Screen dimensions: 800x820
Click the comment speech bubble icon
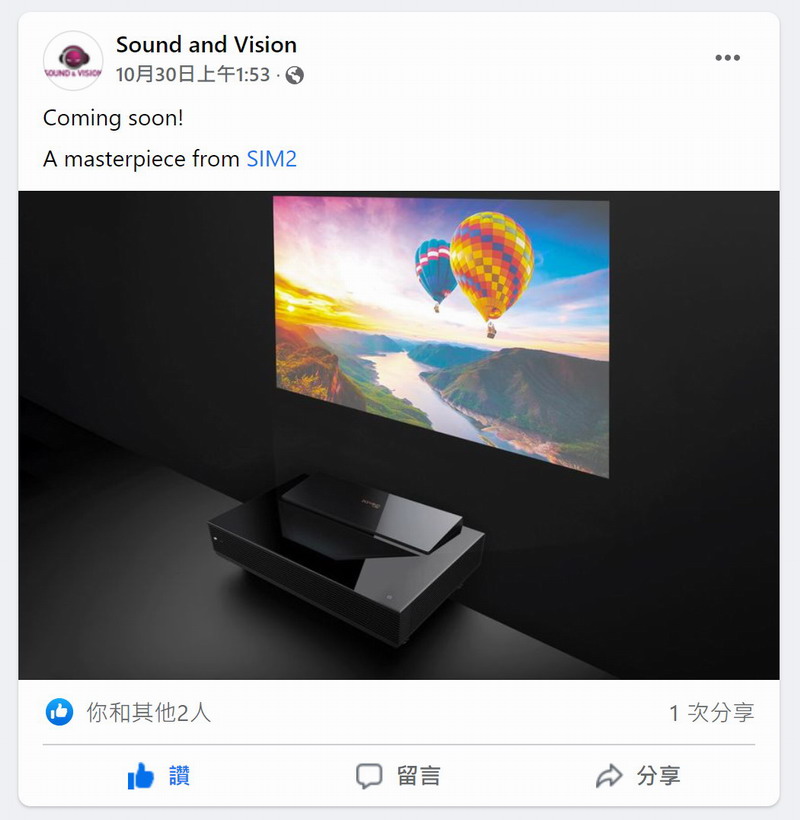click(x=369, y=776)
